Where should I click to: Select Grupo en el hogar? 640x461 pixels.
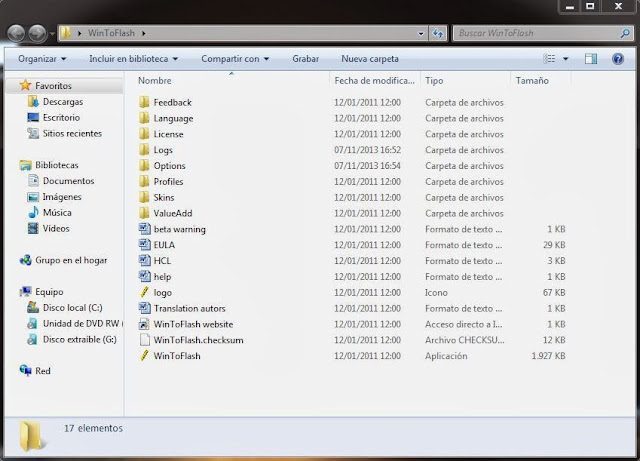[x=71, y=260]
